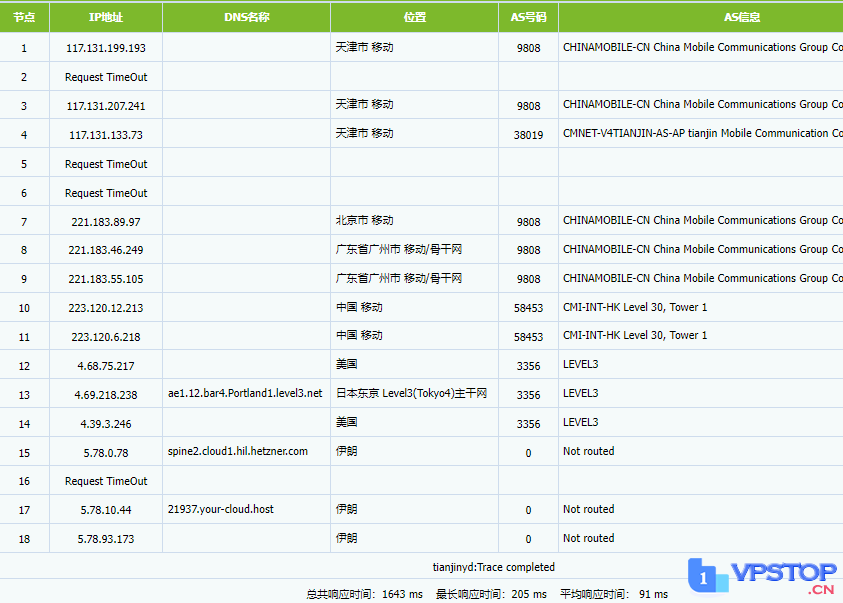The width and height of the screenshot is (843, 603).
Task: Click location 伊朗 in node 15 row
Action: tap(347, 451)
